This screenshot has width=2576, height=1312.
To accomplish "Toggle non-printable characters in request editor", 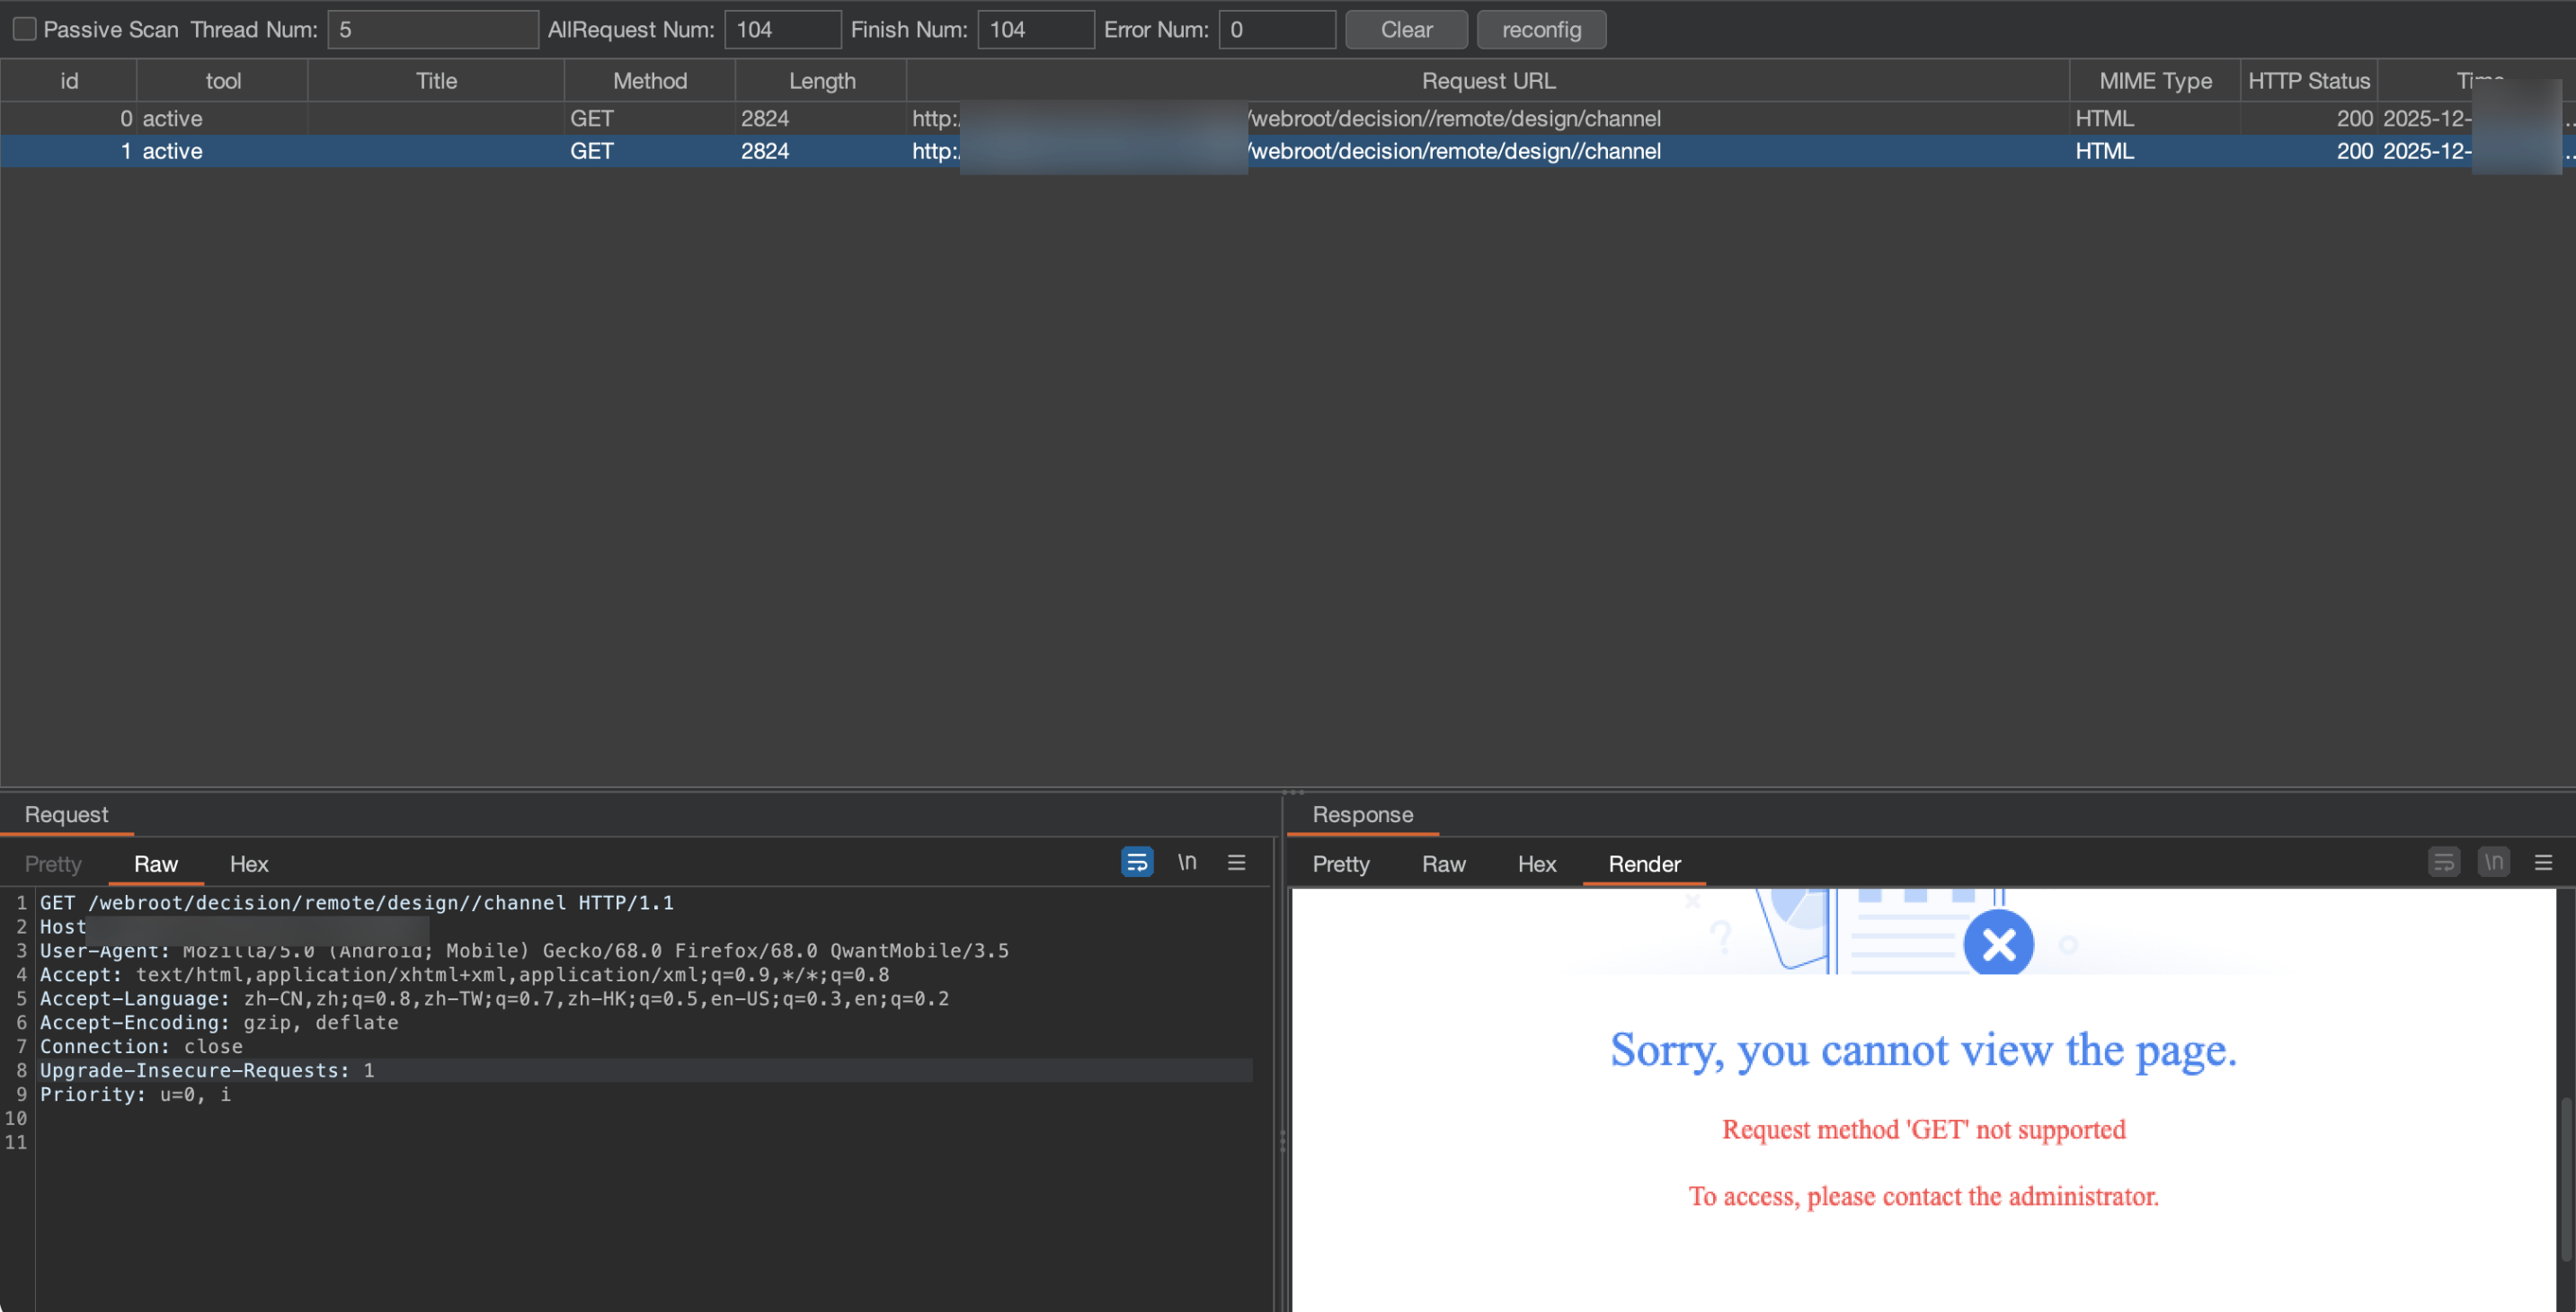I will tap(1187, 861).
